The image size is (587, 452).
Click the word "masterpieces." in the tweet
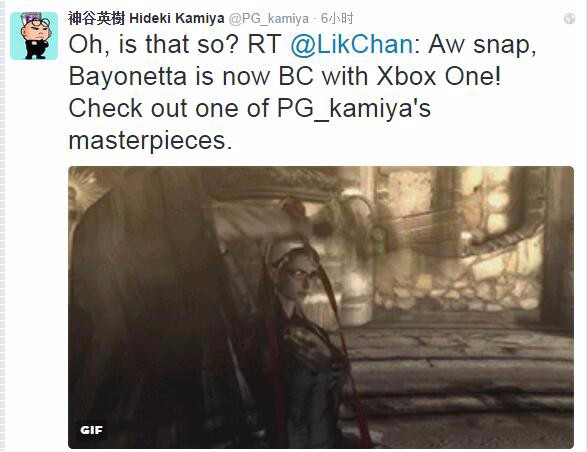[150, 141]
